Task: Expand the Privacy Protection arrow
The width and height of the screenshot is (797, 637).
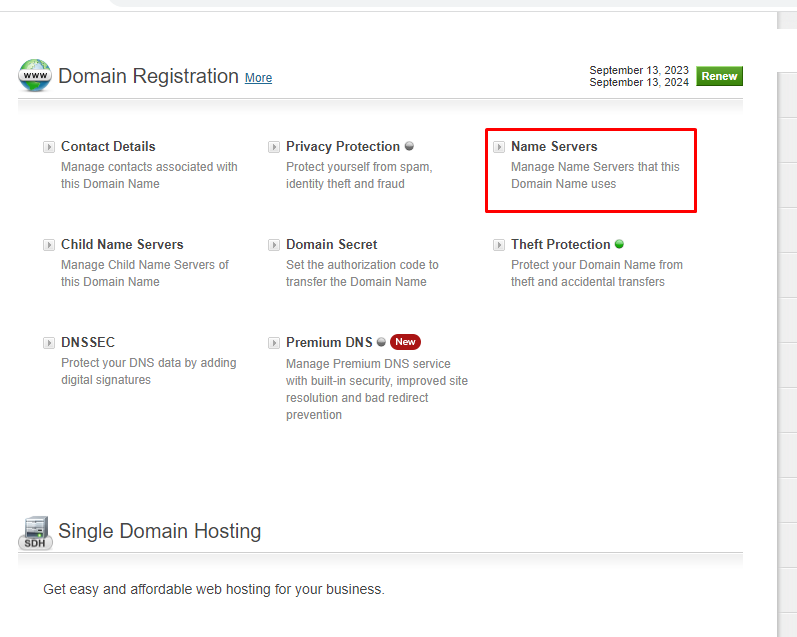Action: click(274, 147)
